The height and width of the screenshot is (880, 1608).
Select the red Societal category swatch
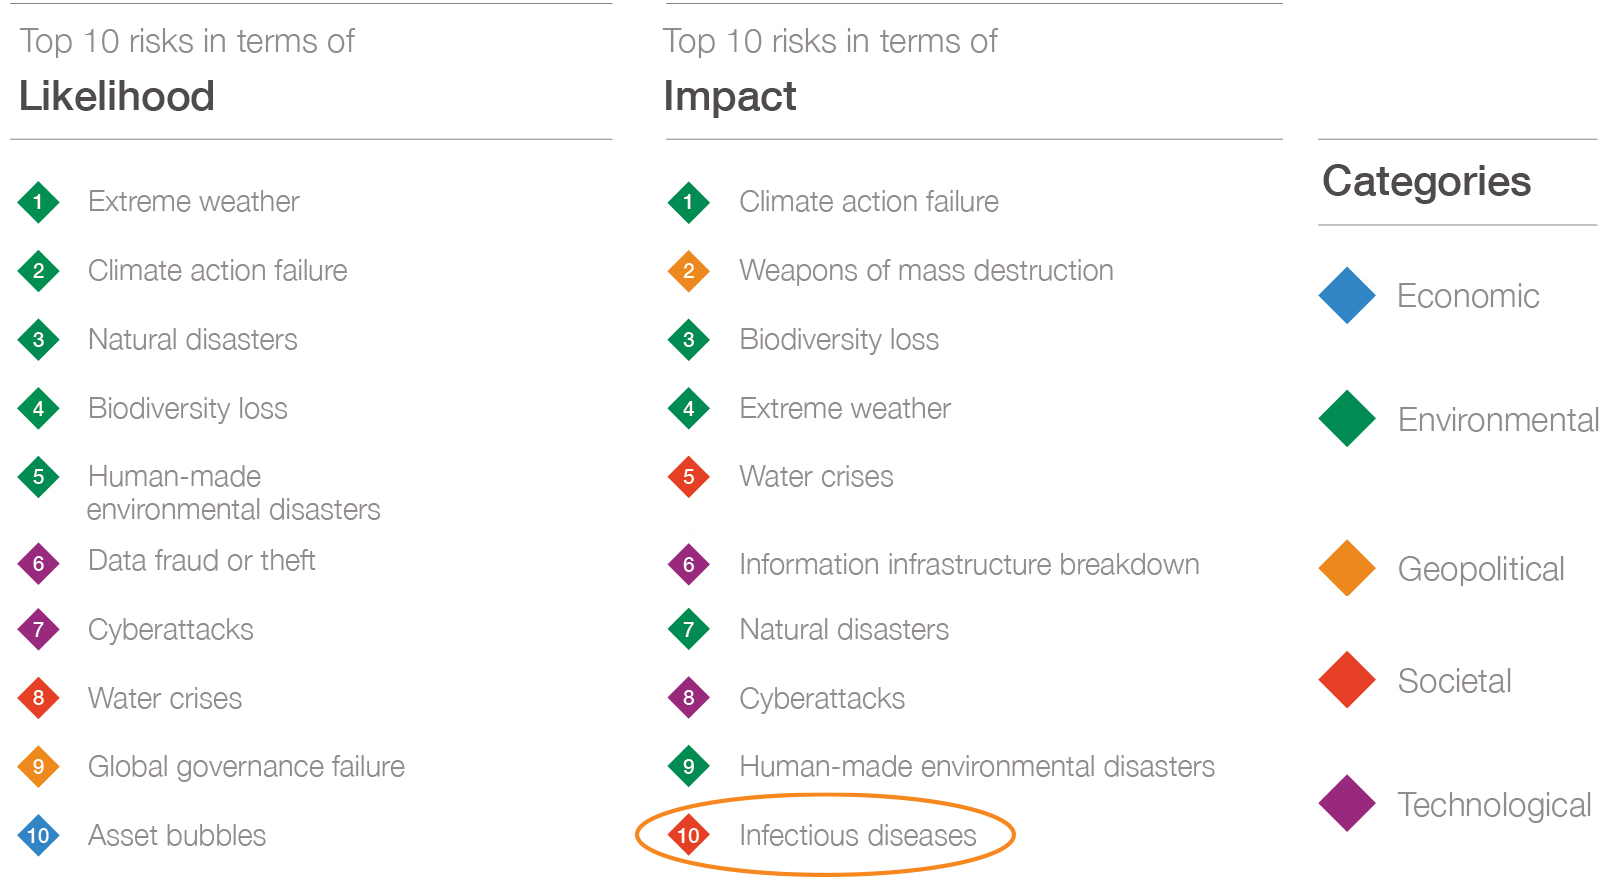click(x=1347, y=680)
